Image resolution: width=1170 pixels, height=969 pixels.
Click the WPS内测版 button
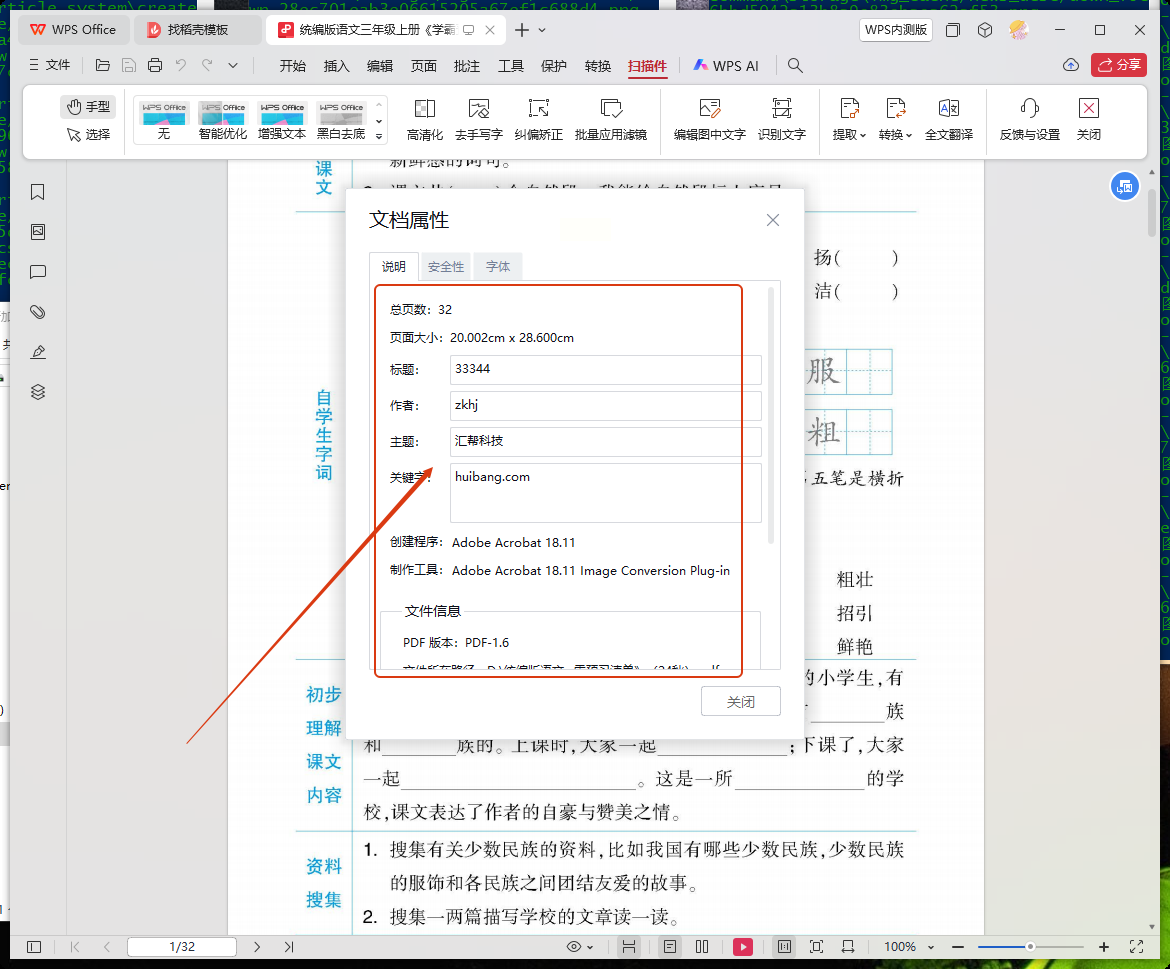tap(895, 30)
